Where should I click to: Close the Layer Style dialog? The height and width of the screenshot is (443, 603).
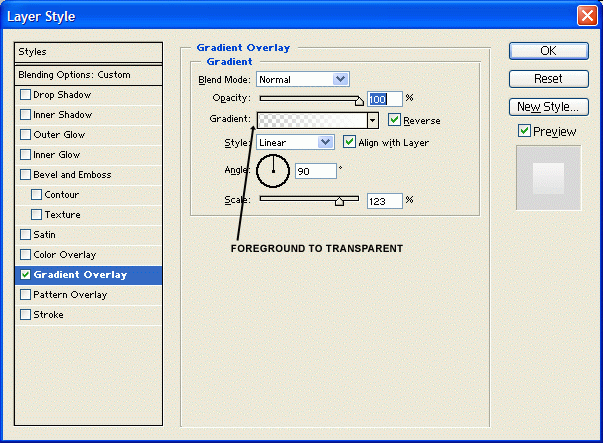pos(587,16)
